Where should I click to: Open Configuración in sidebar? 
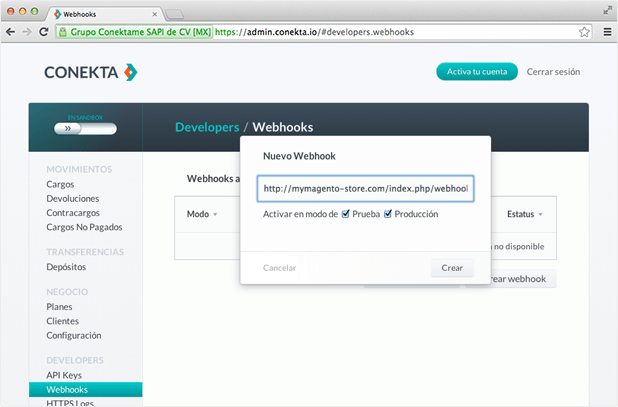tap(74, 336)
